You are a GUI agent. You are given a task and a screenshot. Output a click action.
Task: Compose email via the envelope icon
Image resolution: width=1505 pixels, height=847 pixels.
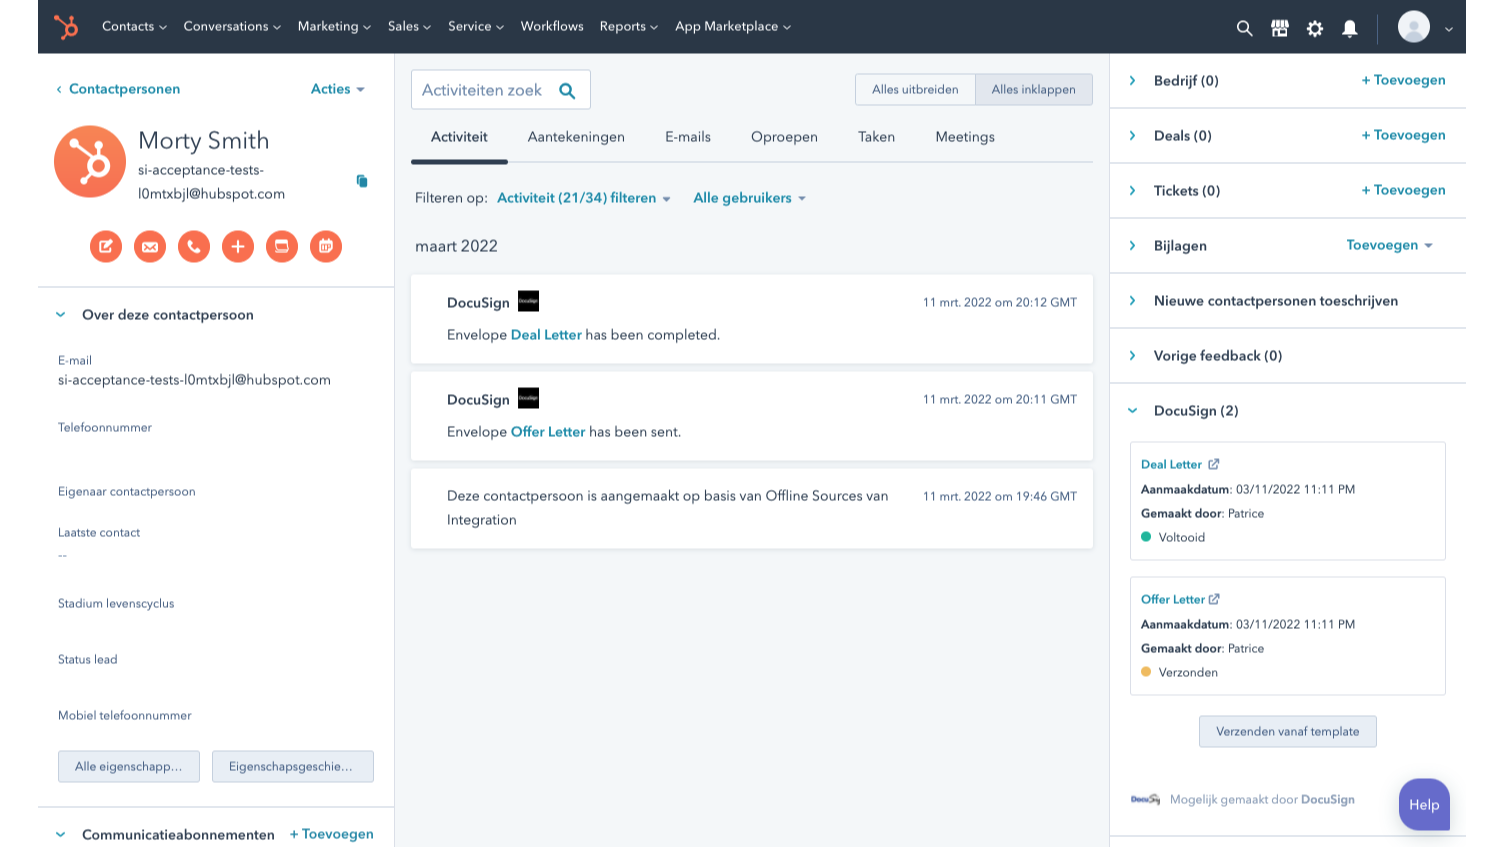150,246
